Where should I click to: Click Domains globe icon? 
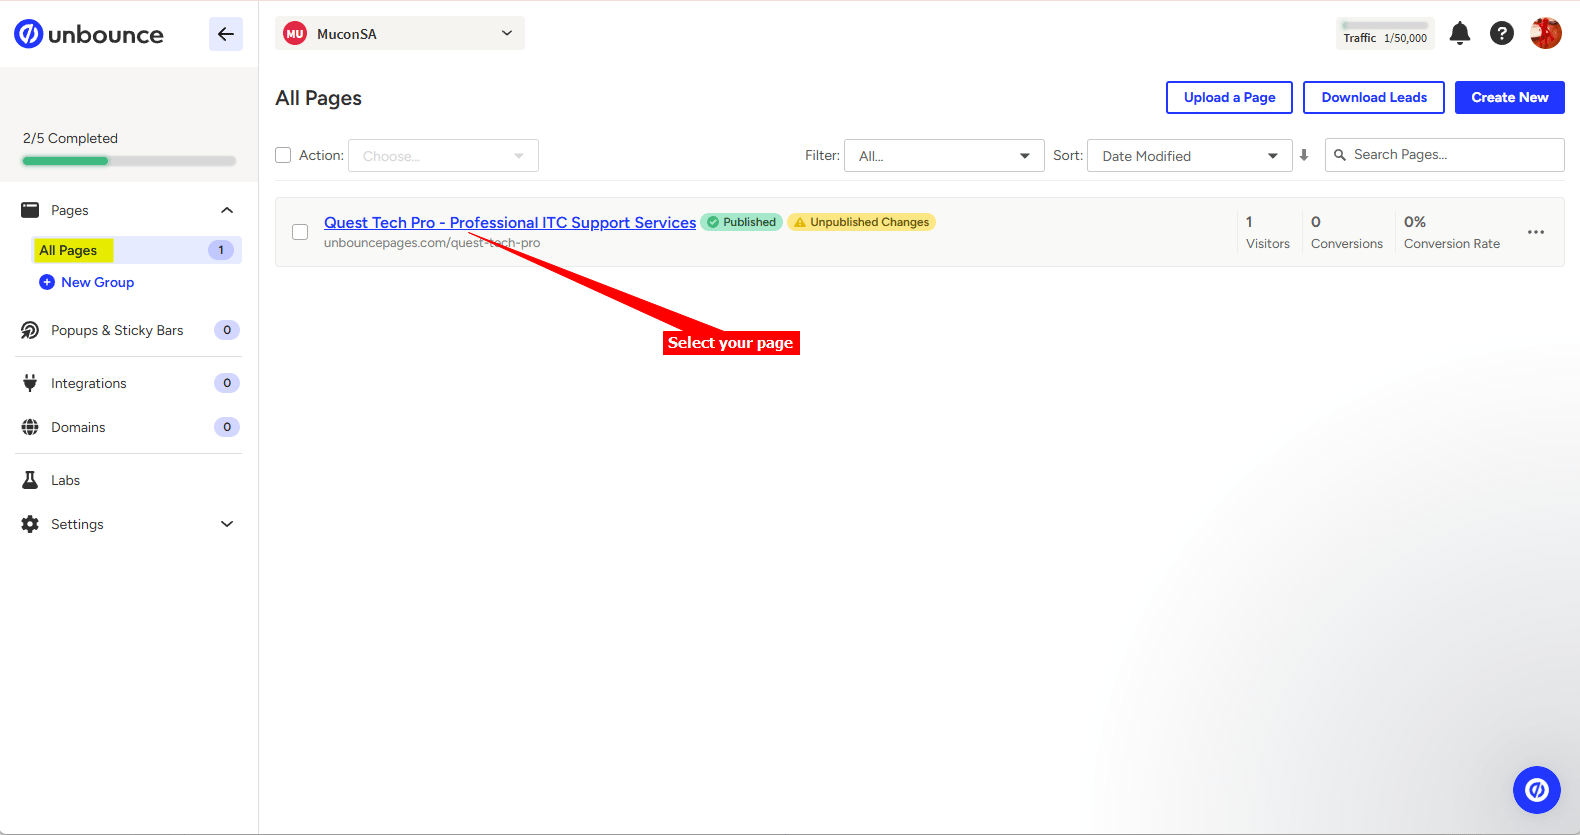(30, 427)
